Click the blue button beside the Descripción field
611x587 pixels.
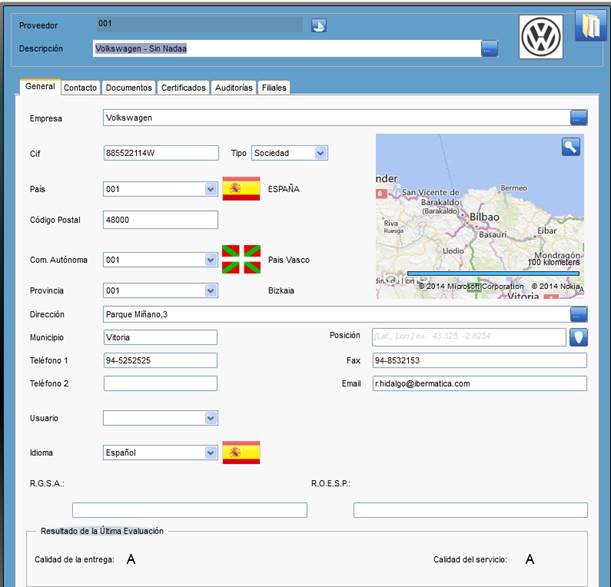click(489, 49)
